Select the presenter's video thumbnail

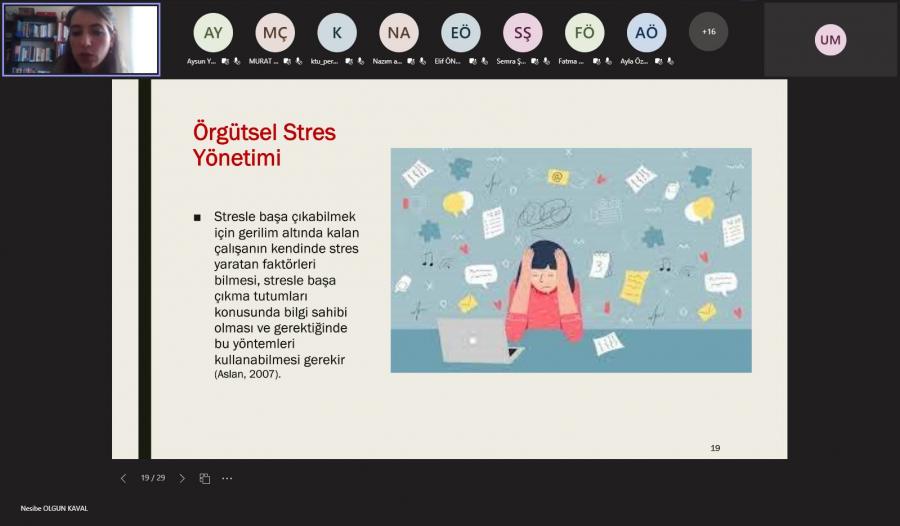[81, 39]
